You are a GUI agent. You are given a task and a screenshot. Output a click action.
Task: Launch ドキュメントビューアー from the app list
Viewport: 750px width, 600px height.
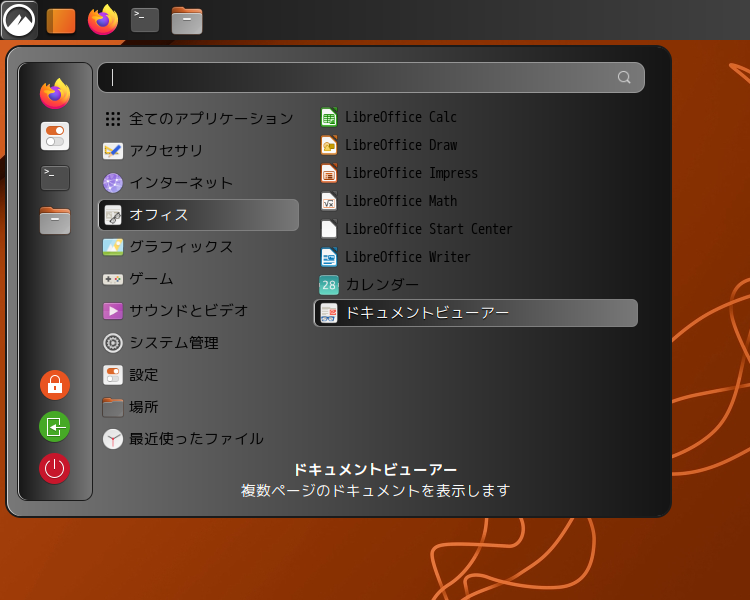click(476, 313)
